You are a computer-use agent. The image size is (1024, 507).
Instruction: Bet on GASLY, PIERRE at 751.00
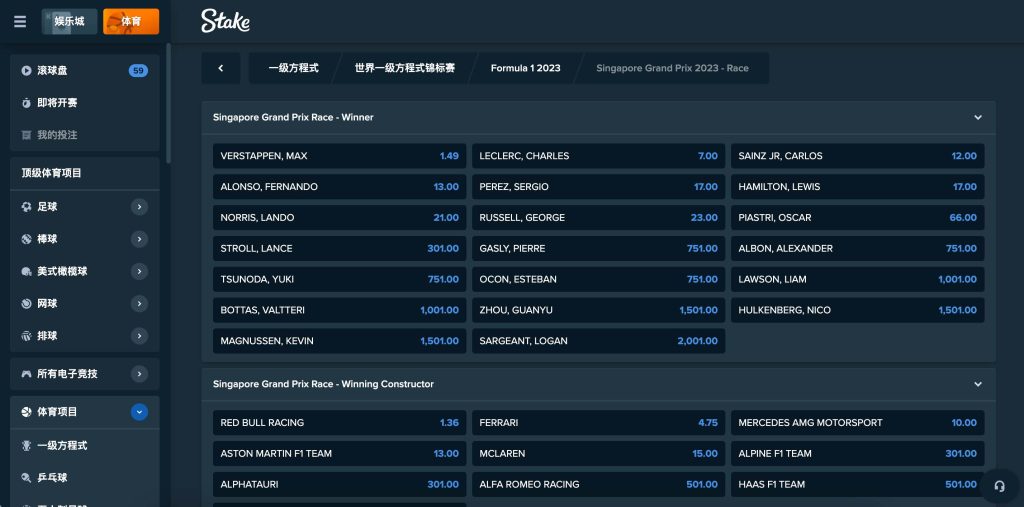tap(598, 248)
